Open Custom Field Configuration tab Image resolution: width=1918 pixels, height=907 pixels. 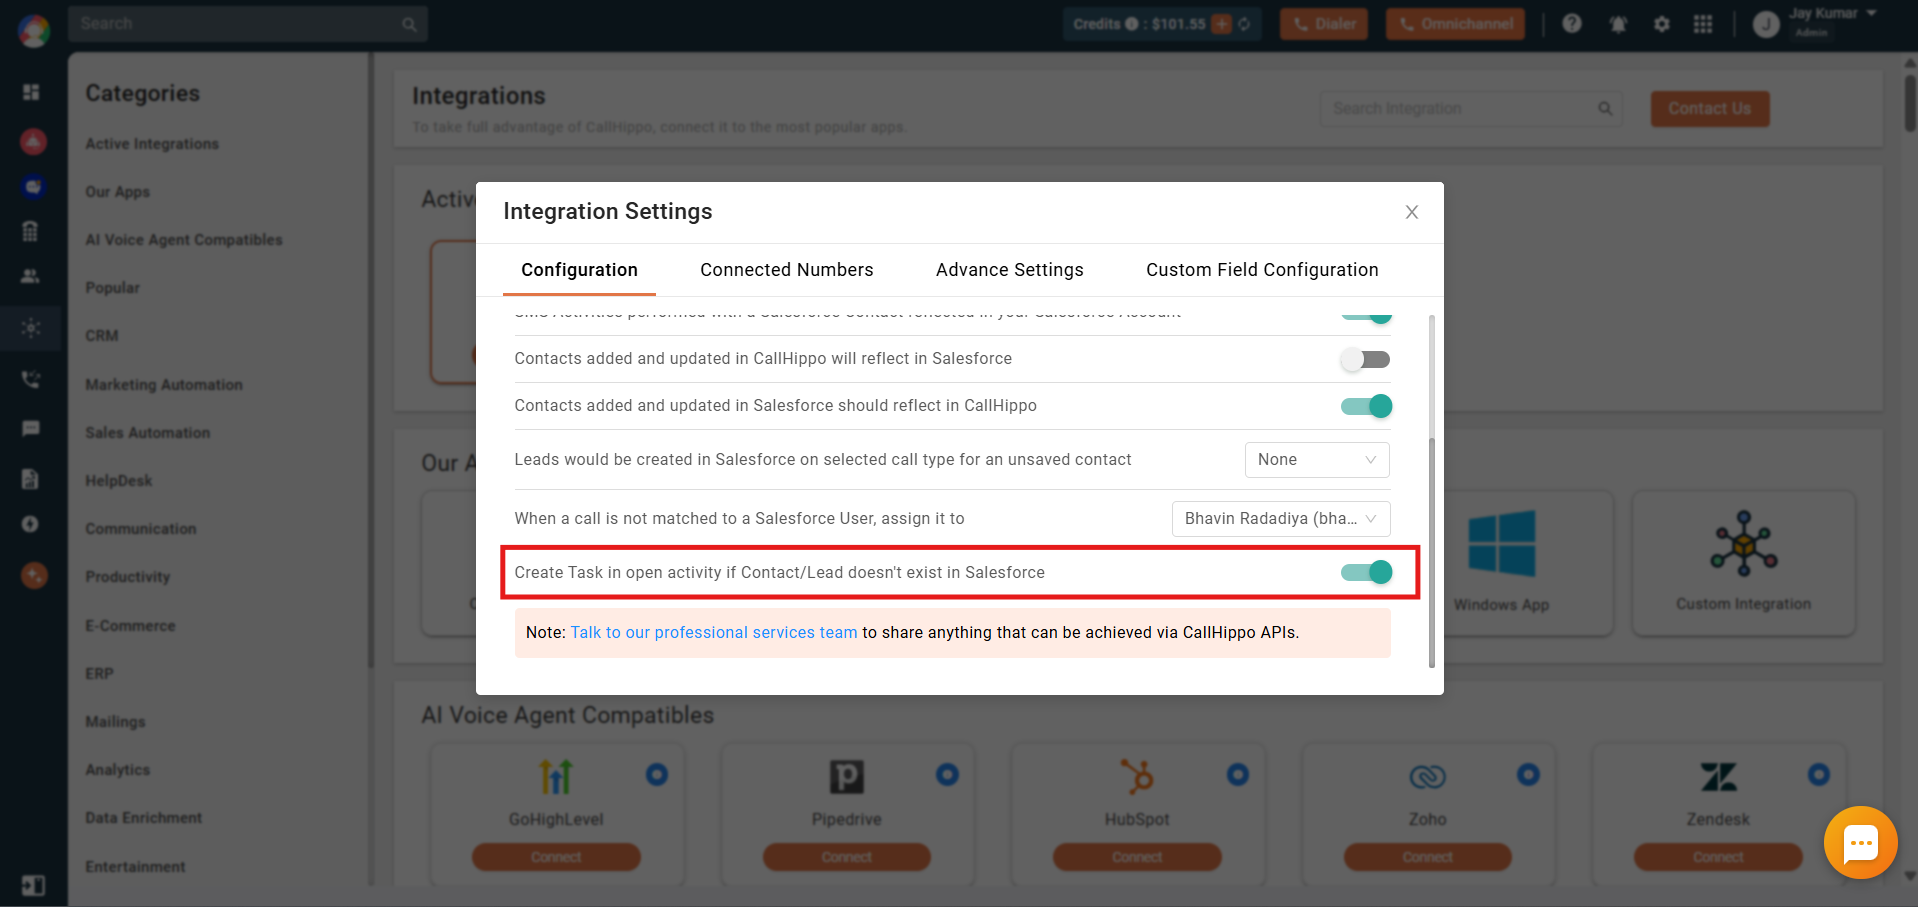tap(1262, 270)
